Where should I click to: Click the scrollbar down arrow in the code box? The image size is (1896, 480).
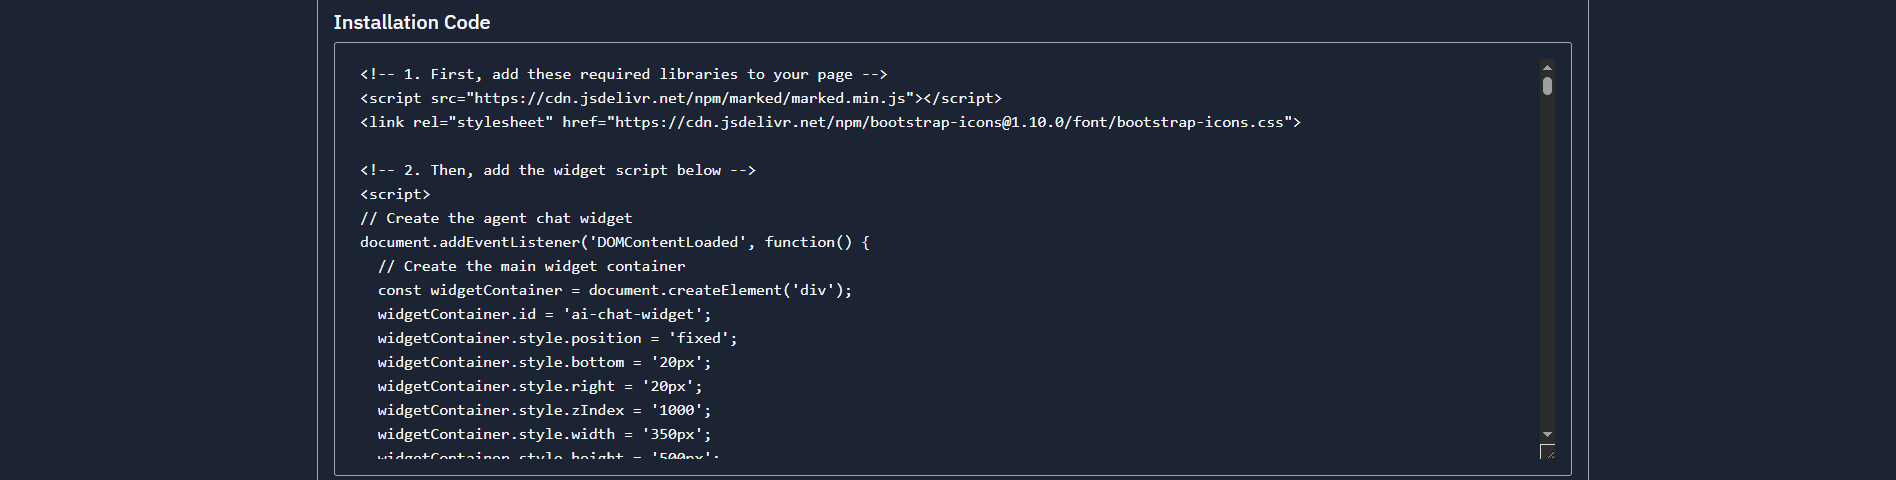(1547, 435)
